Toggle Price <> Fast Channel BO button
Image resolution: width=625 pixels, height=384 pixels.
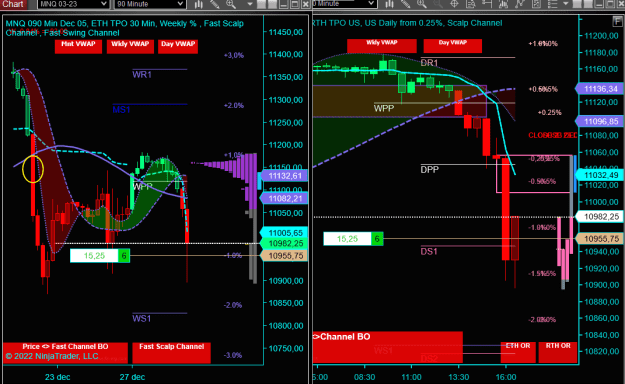65,352
